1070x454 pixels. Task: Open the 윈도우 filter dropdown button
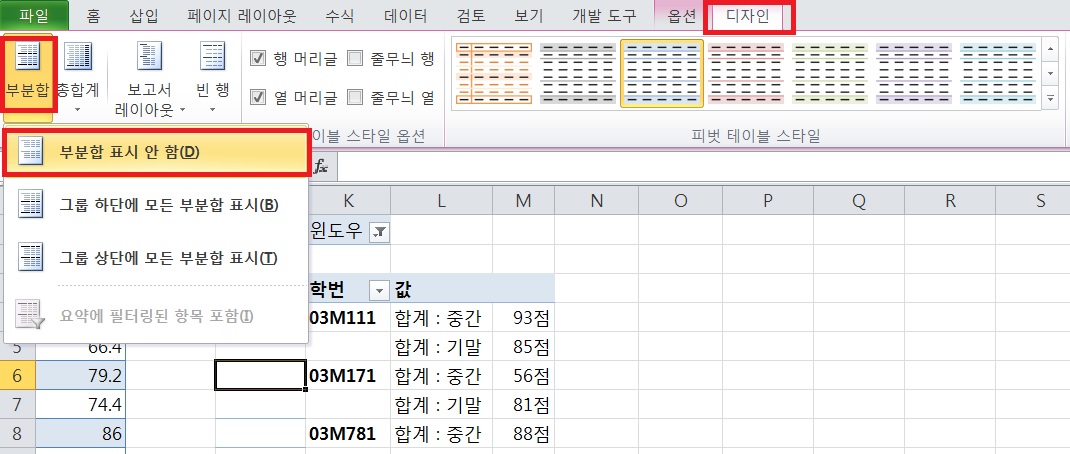379,232
